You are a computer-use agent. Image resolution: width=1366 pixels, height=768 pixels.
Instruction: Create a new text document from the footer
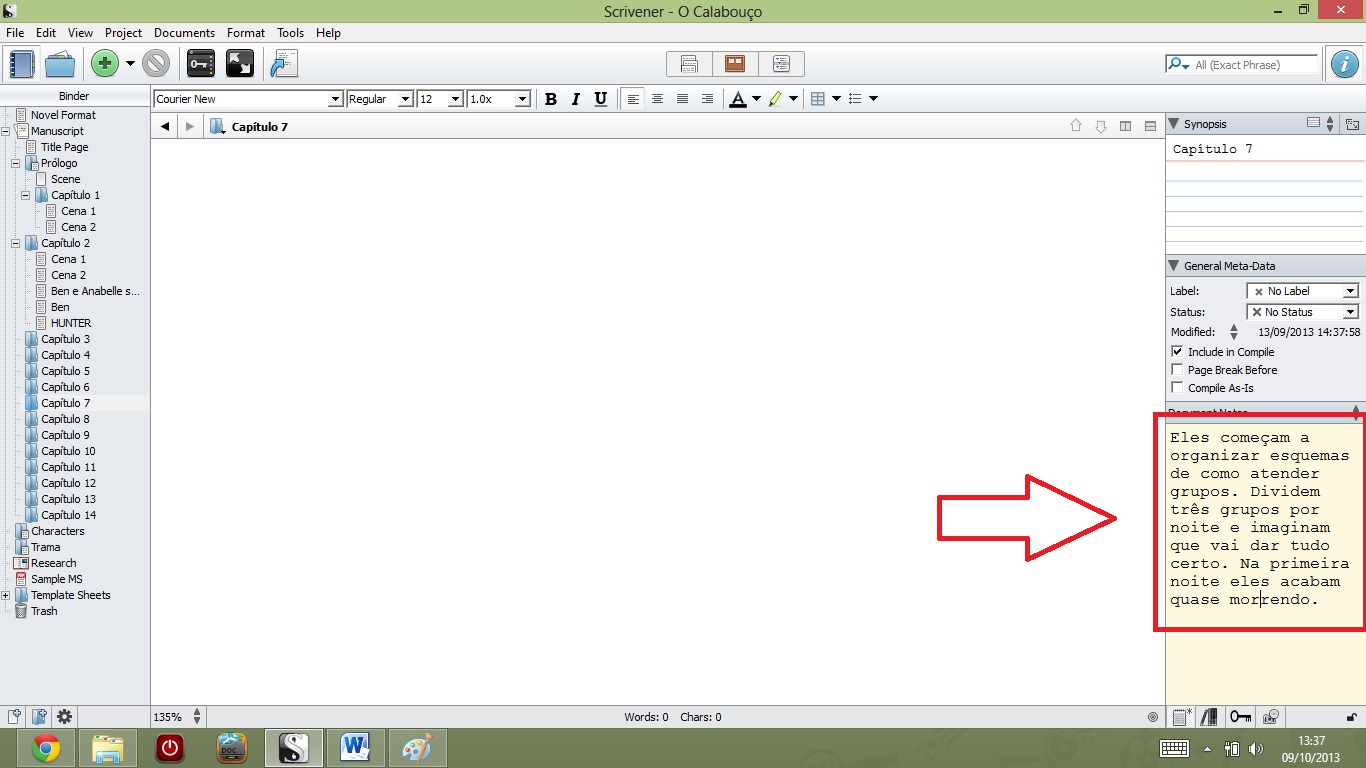pos(15,716)
